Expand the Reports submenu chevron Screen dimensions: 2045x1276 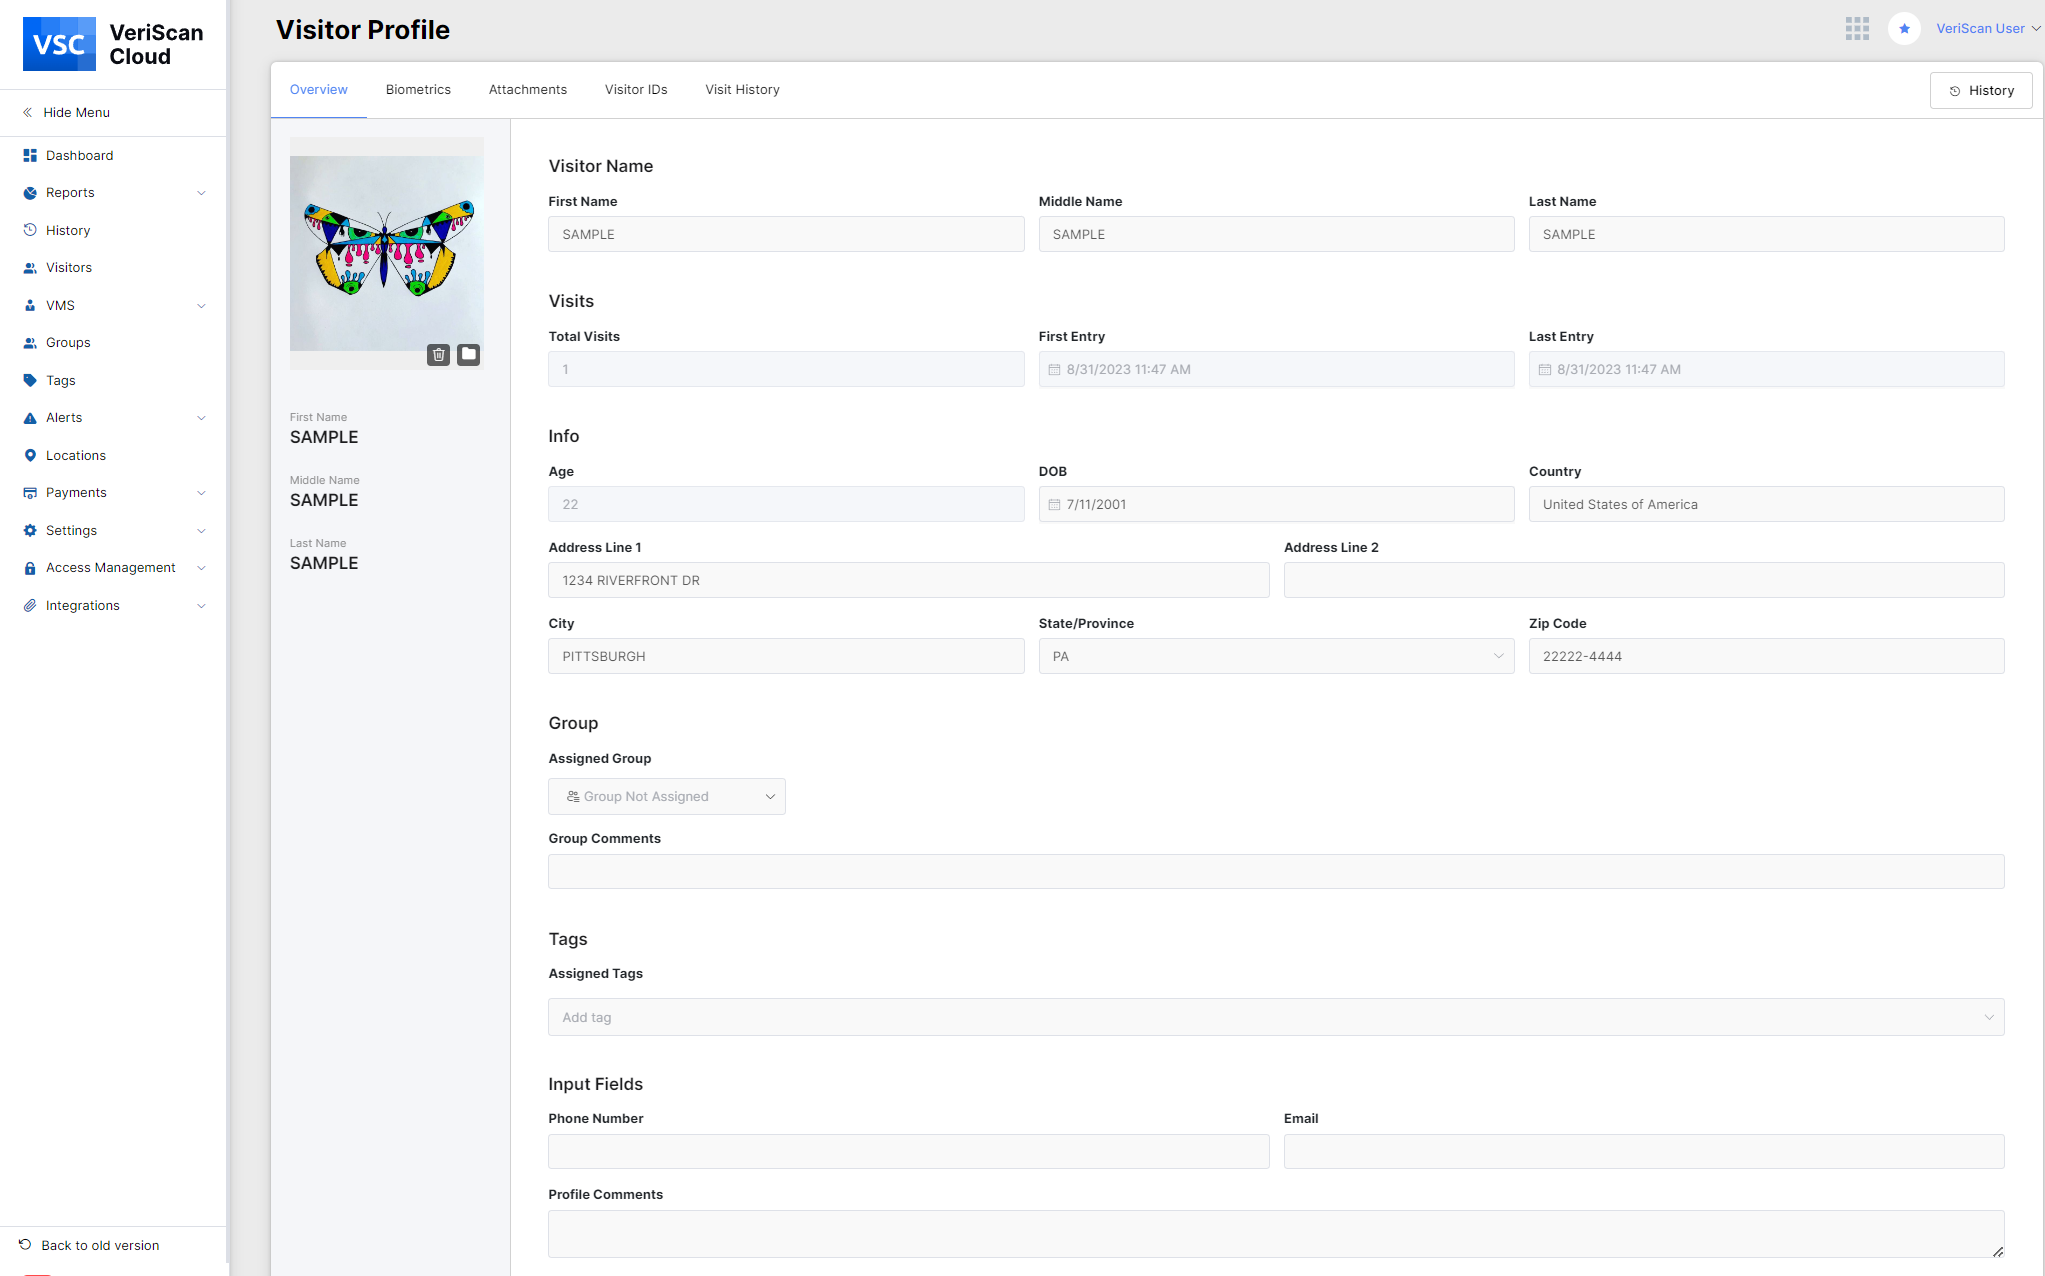[x=201, y=193]
